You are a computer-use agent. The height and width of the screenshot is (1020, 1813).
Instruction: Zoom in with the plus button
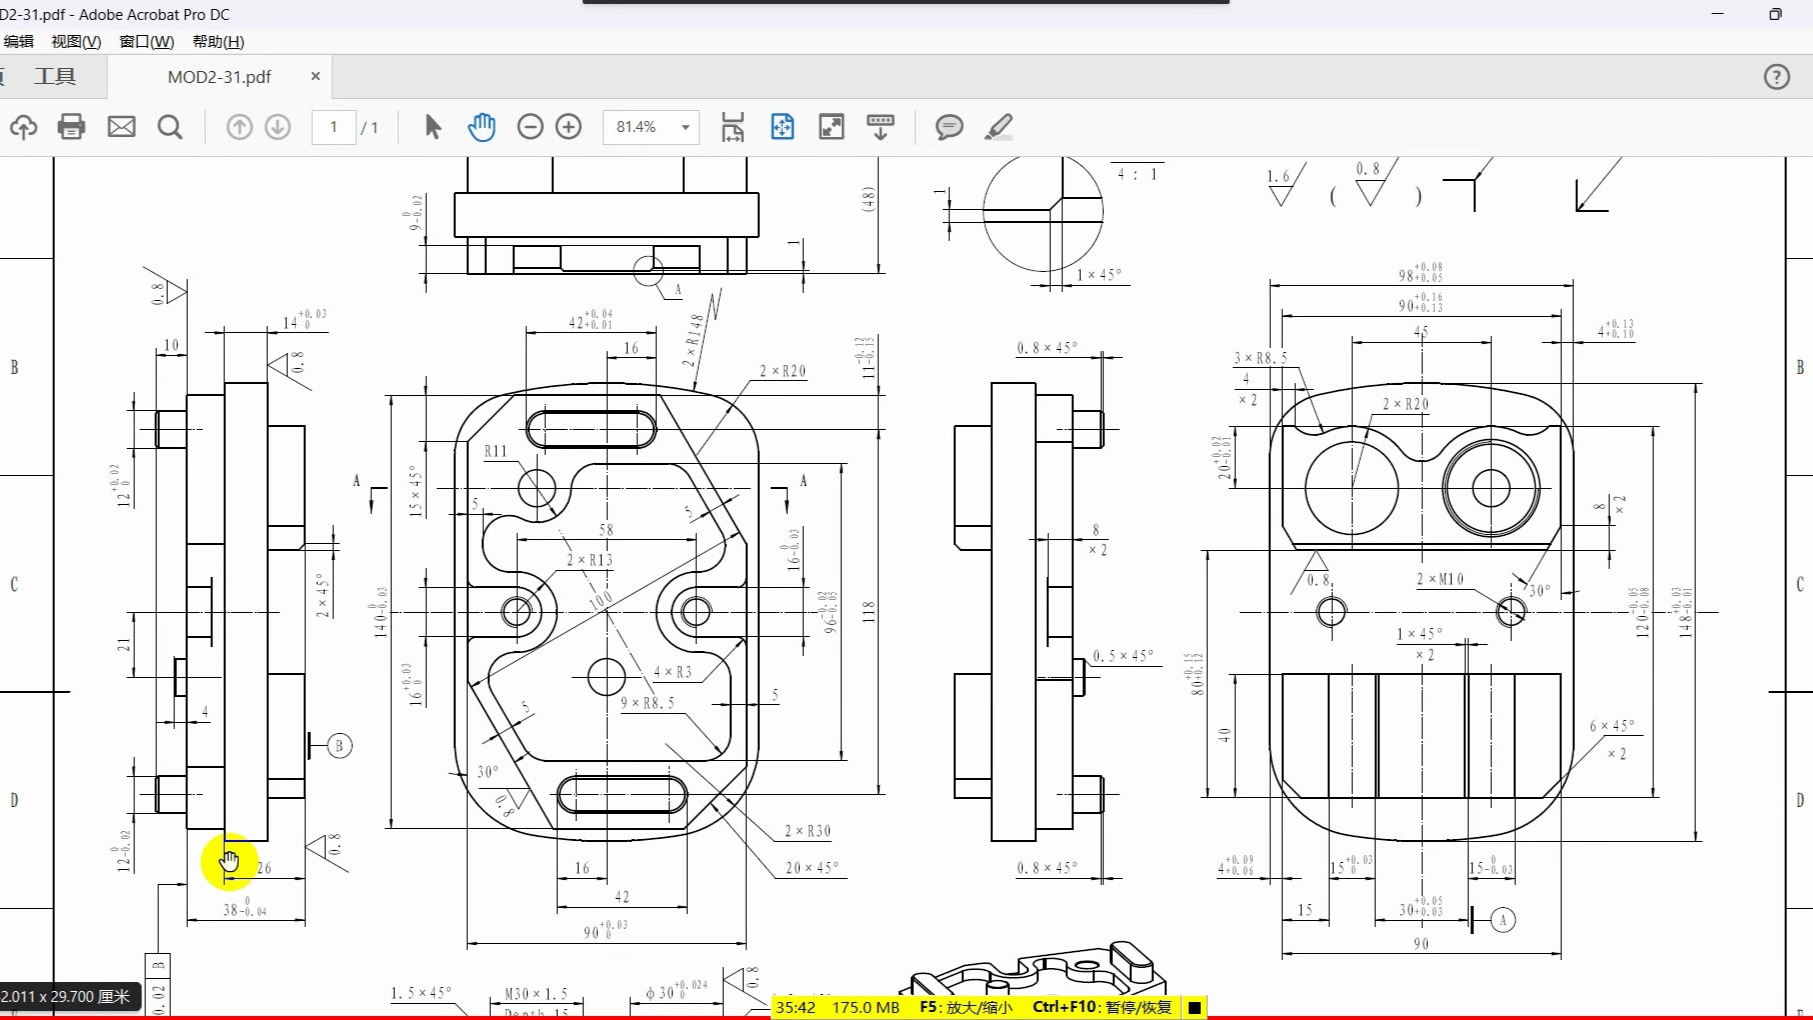click(569, 127)
